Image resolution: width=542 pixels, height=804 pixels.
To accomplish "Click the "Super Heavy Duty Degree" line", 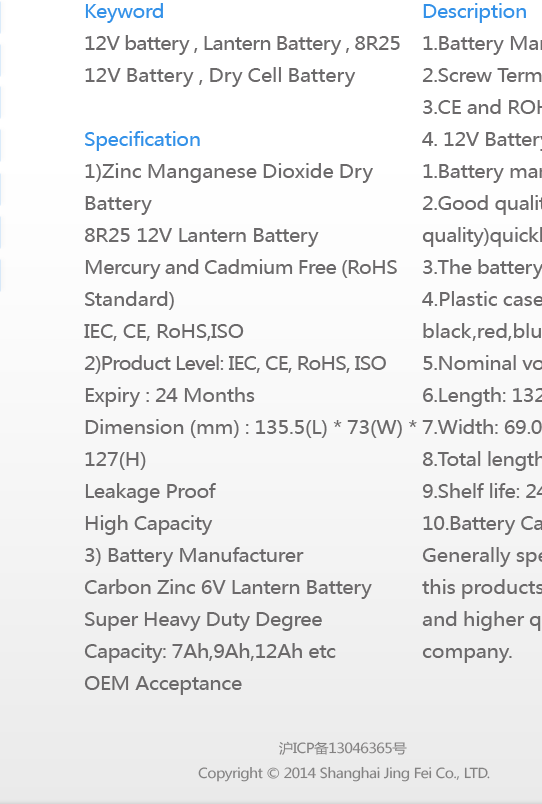I will tap(203, 619).
